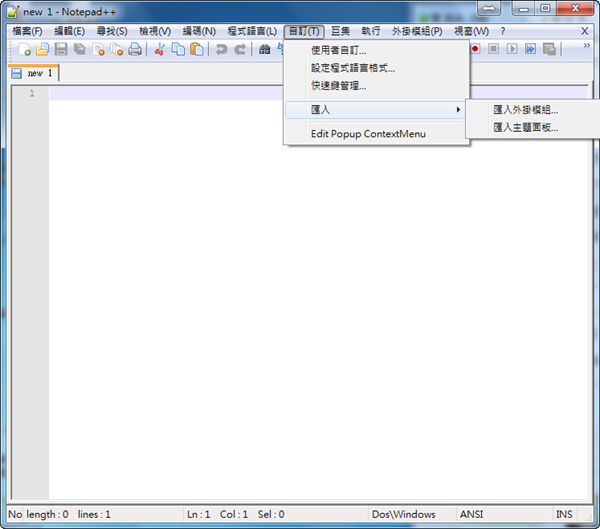Click the Copy toolbar icon

click(178, 49)
